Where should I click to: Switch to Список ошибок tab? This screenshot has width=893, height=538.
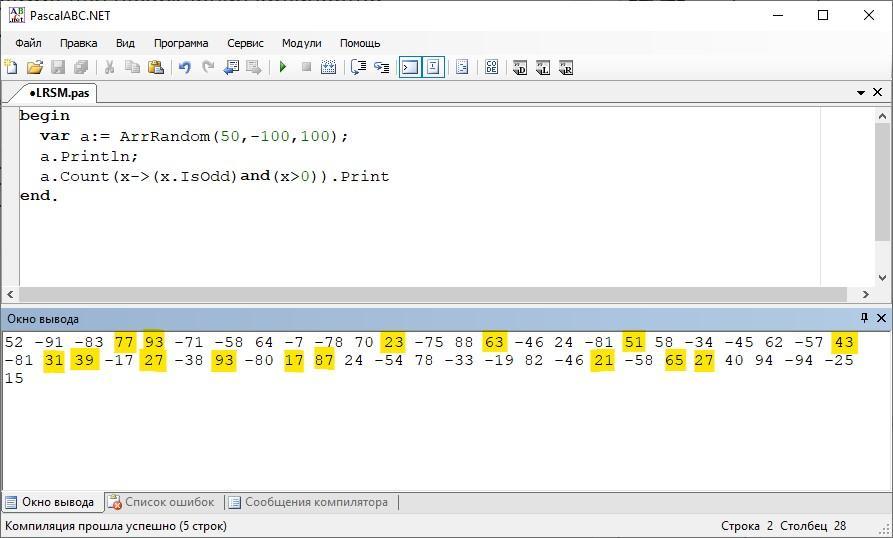click(x=162, y=502)
